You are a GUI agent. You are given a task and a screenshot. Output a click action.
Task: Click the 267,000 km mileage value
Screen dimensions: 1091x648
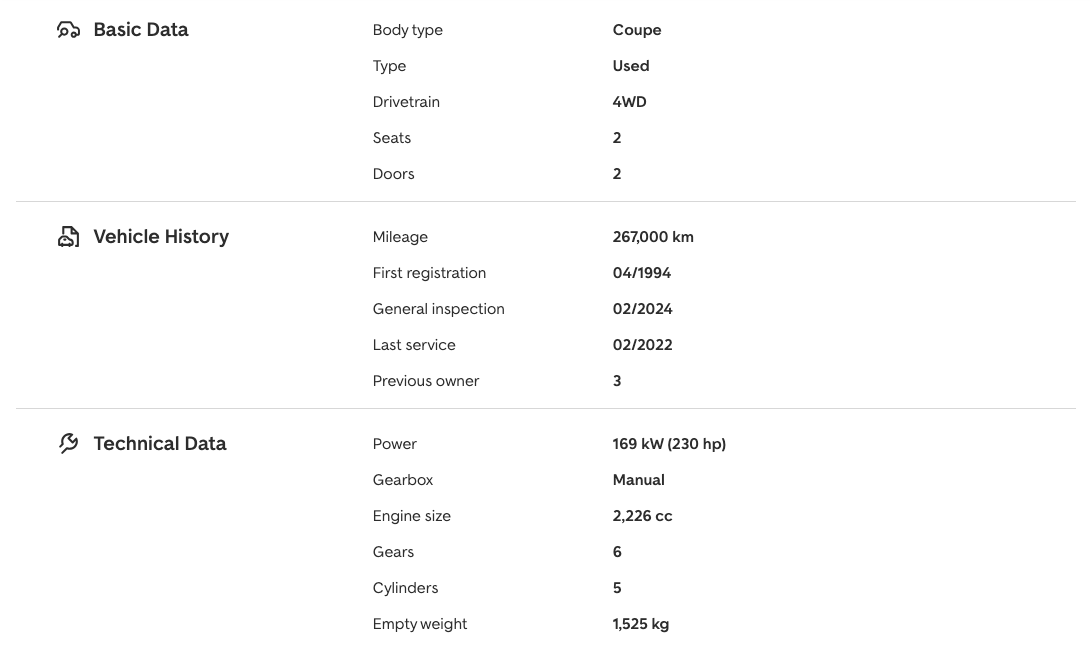653,237
